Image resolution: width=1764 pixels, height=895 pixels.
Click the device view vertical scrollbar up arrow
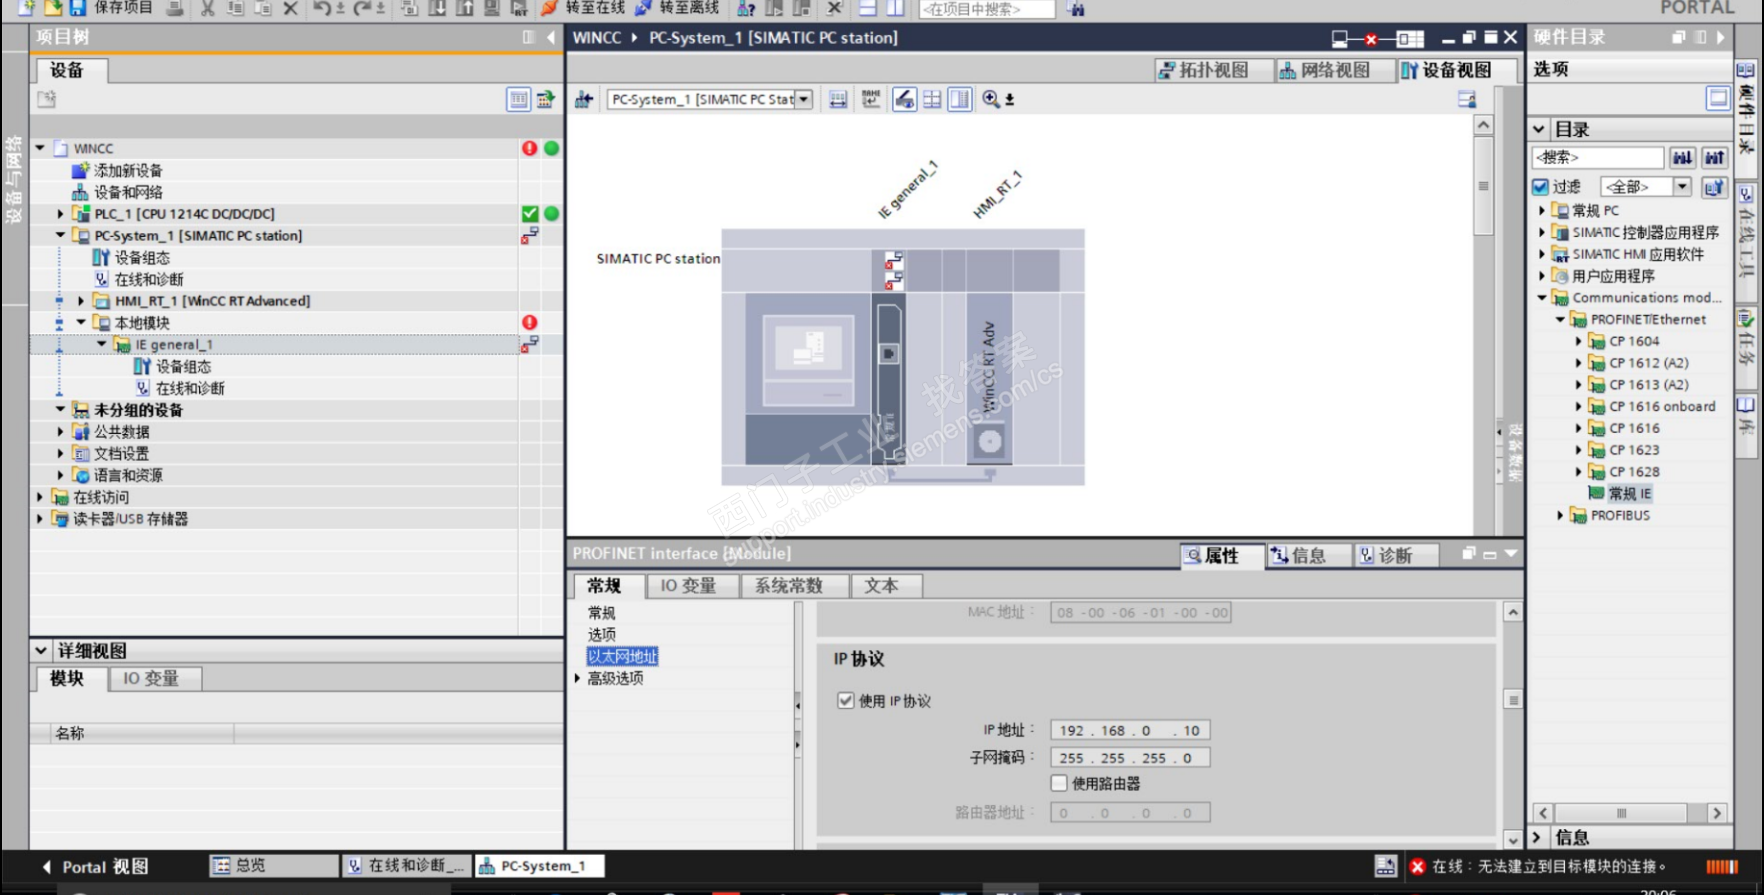pyautogui.click(x=1484, y=125)
